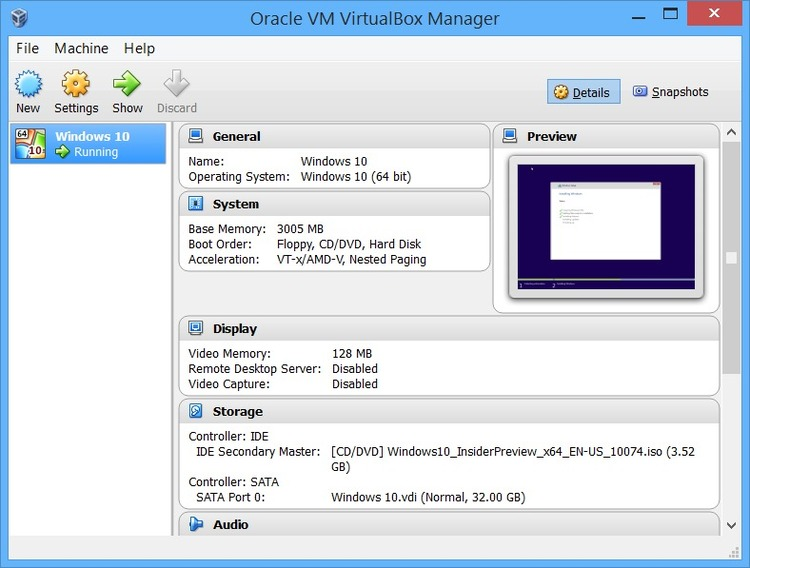Click 'VT-x/AMD-V, Nested Paging' acceleration value
This screenshot has width=787, height=579.
[351, 259]
